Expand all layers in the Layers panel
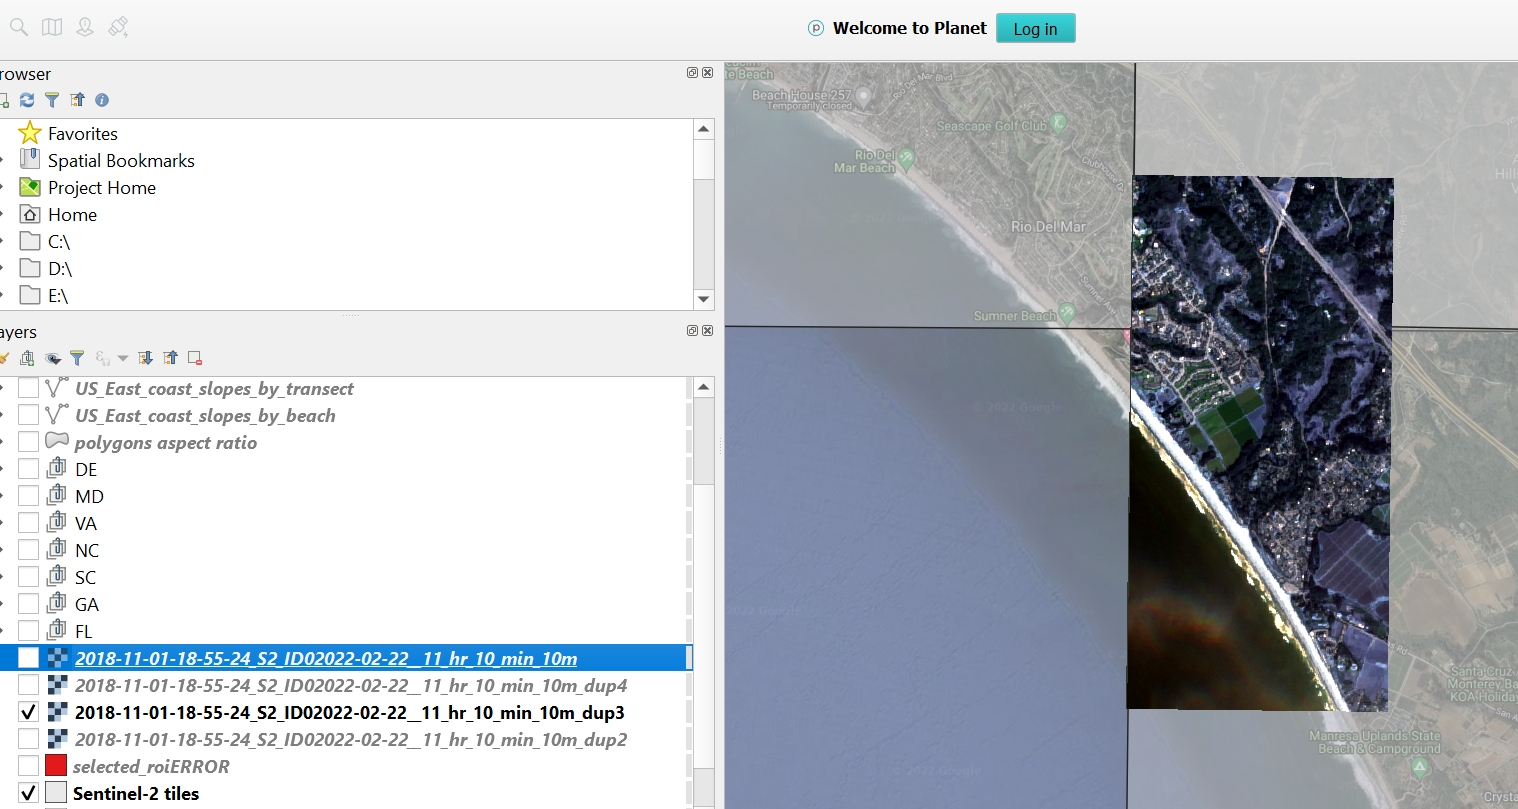 point(145,357)
